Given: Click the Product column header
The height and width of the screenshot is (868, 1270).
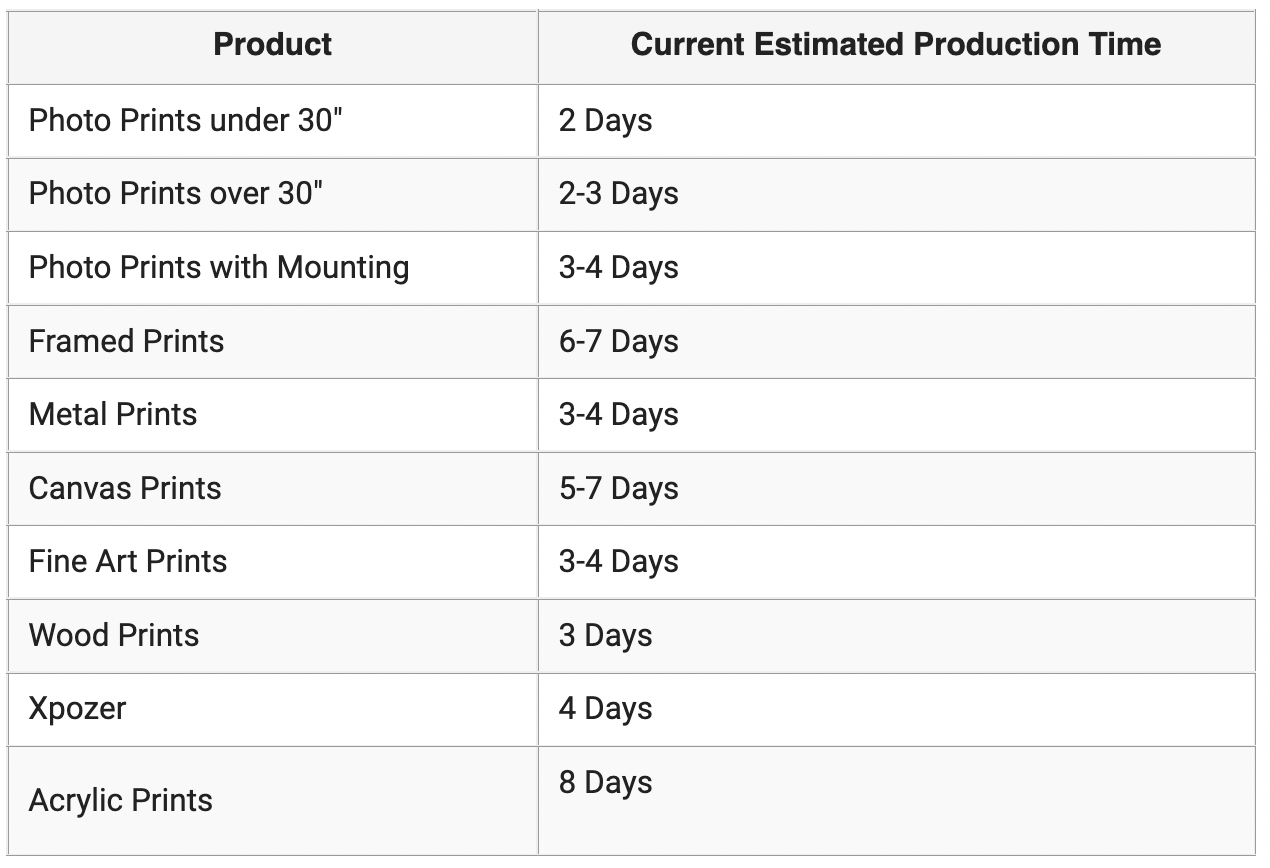Looking at the screenshot, I should [272, 45].
